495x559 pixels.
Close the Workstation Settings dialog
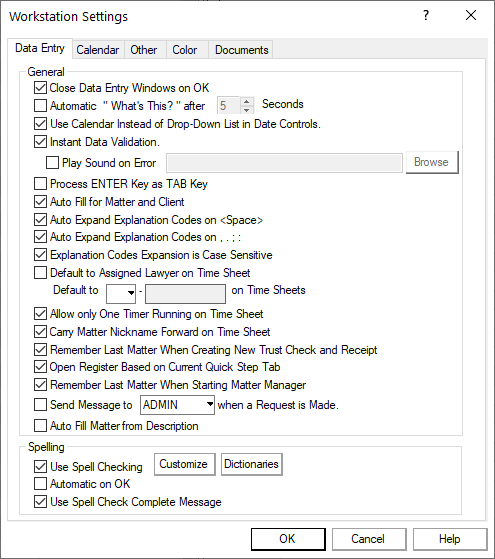click(x=471, y=15)
